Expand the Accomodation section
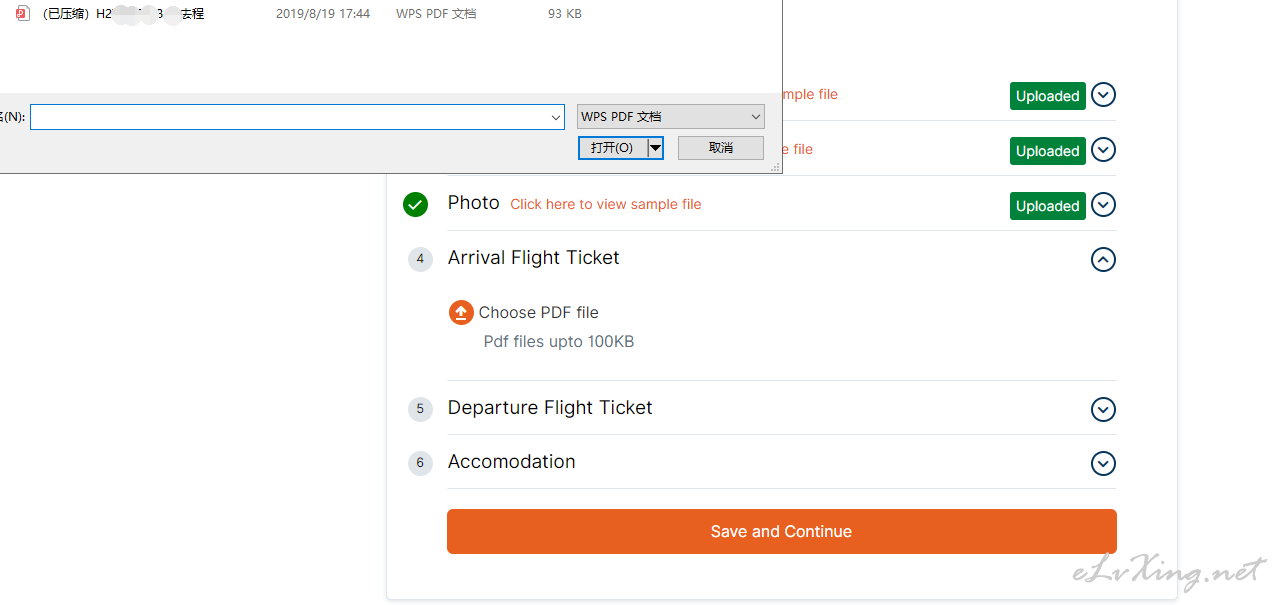1277x605 pixels. (1103, 463)
